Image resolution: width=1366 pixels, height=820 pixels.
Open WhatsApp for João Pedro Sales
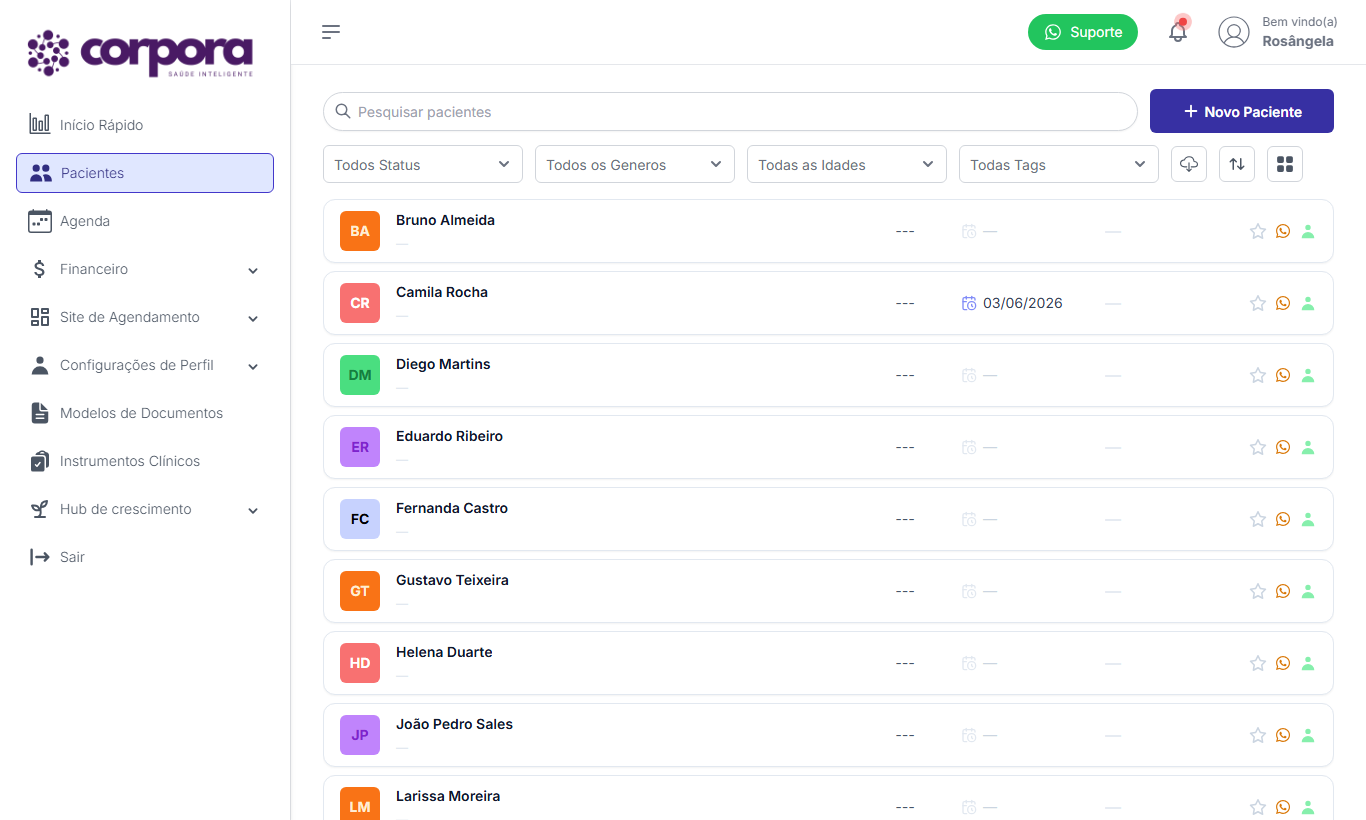click(x=1283, y=735)
